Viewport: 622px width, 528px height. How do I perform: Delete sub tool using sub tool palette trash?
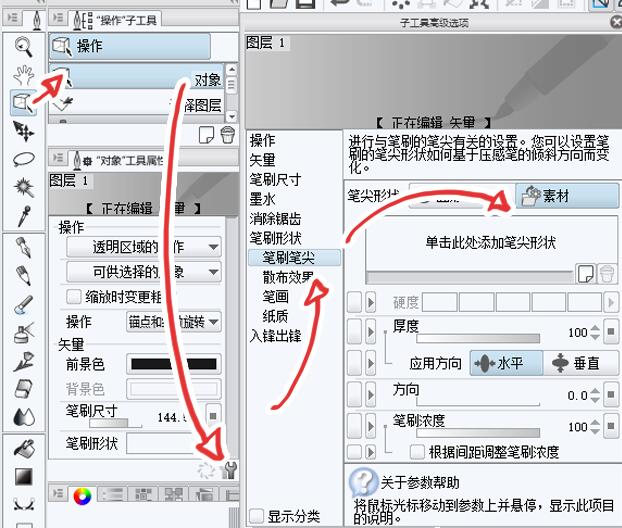pyautogui.click(x=228, y=135)
